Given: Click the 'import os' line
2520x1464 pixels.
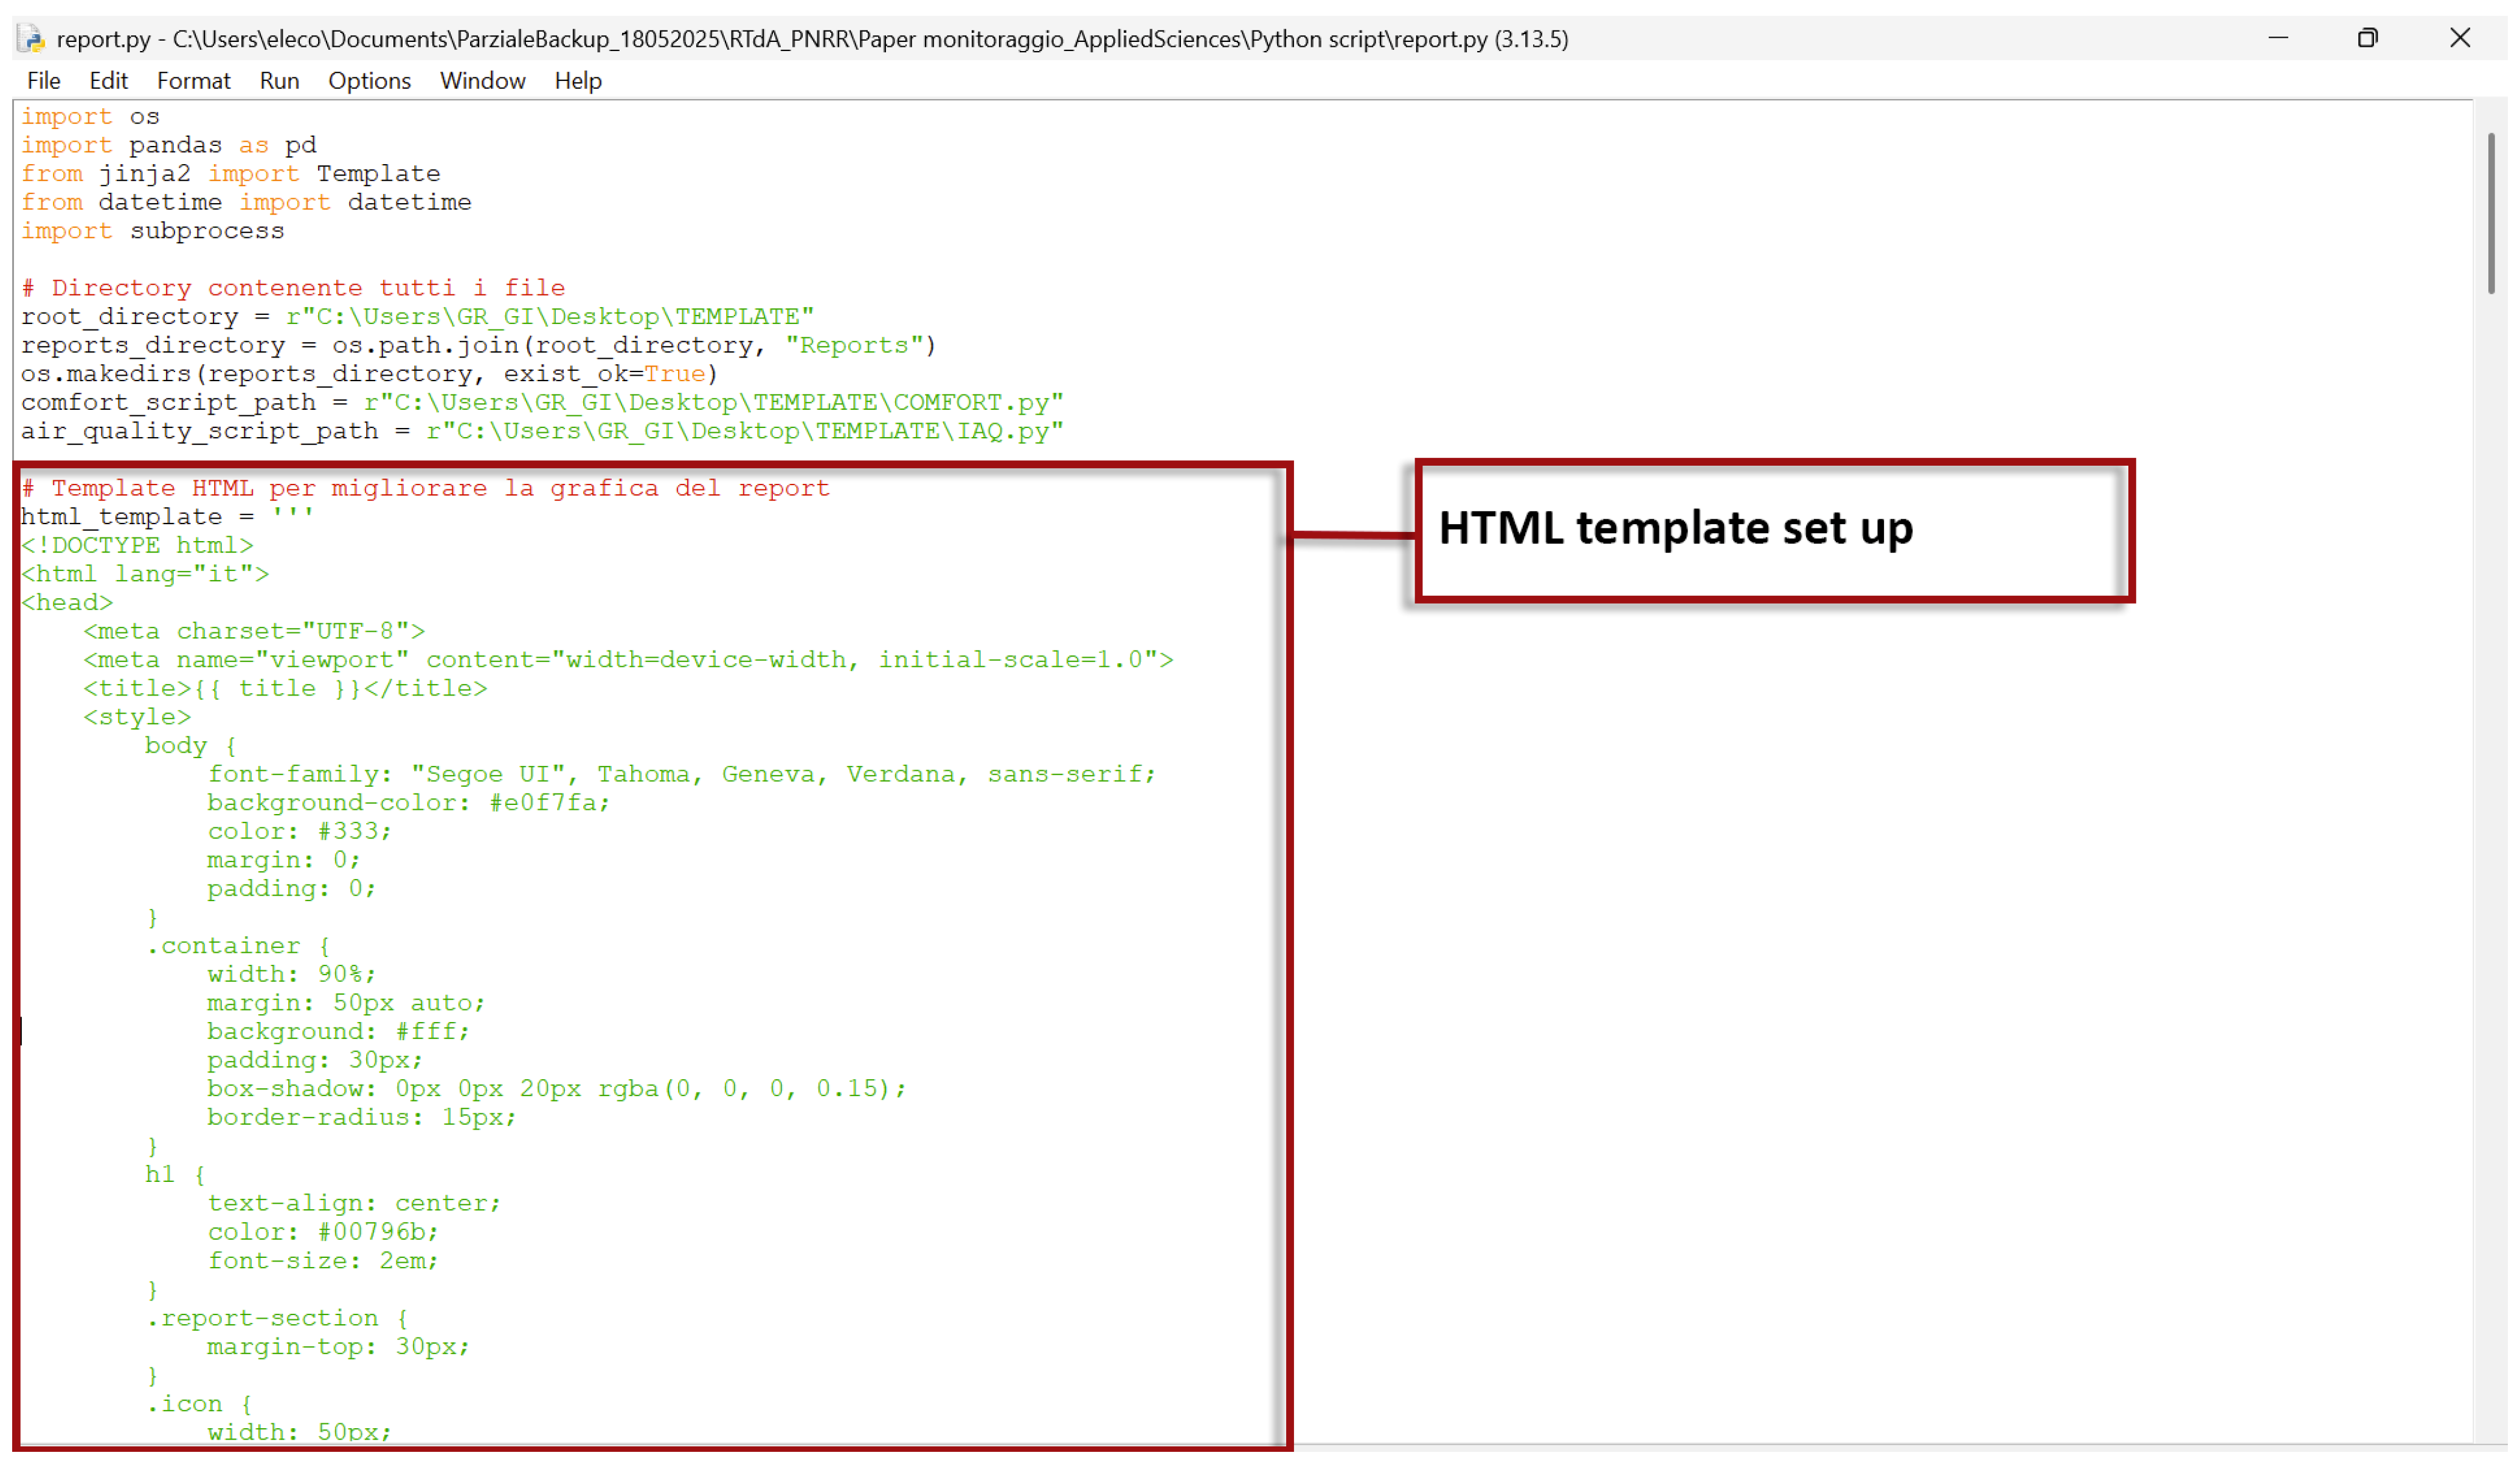Looking at the screenshot, I should point(90,117).
